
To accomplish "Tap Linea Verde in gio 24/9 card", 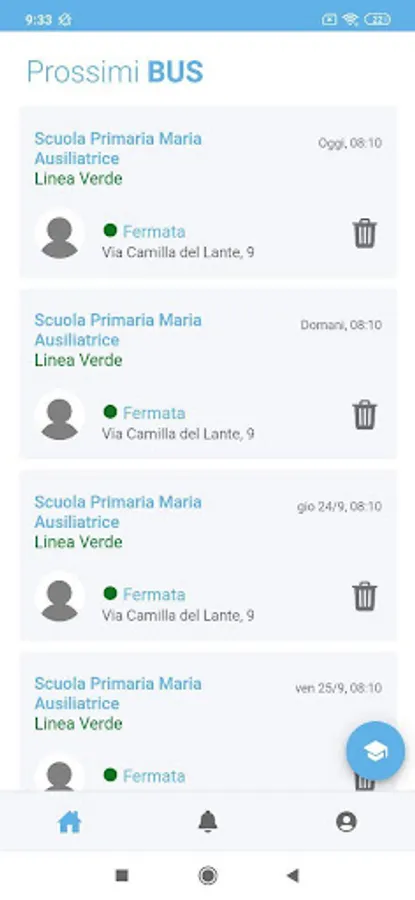I will (79, 542).
